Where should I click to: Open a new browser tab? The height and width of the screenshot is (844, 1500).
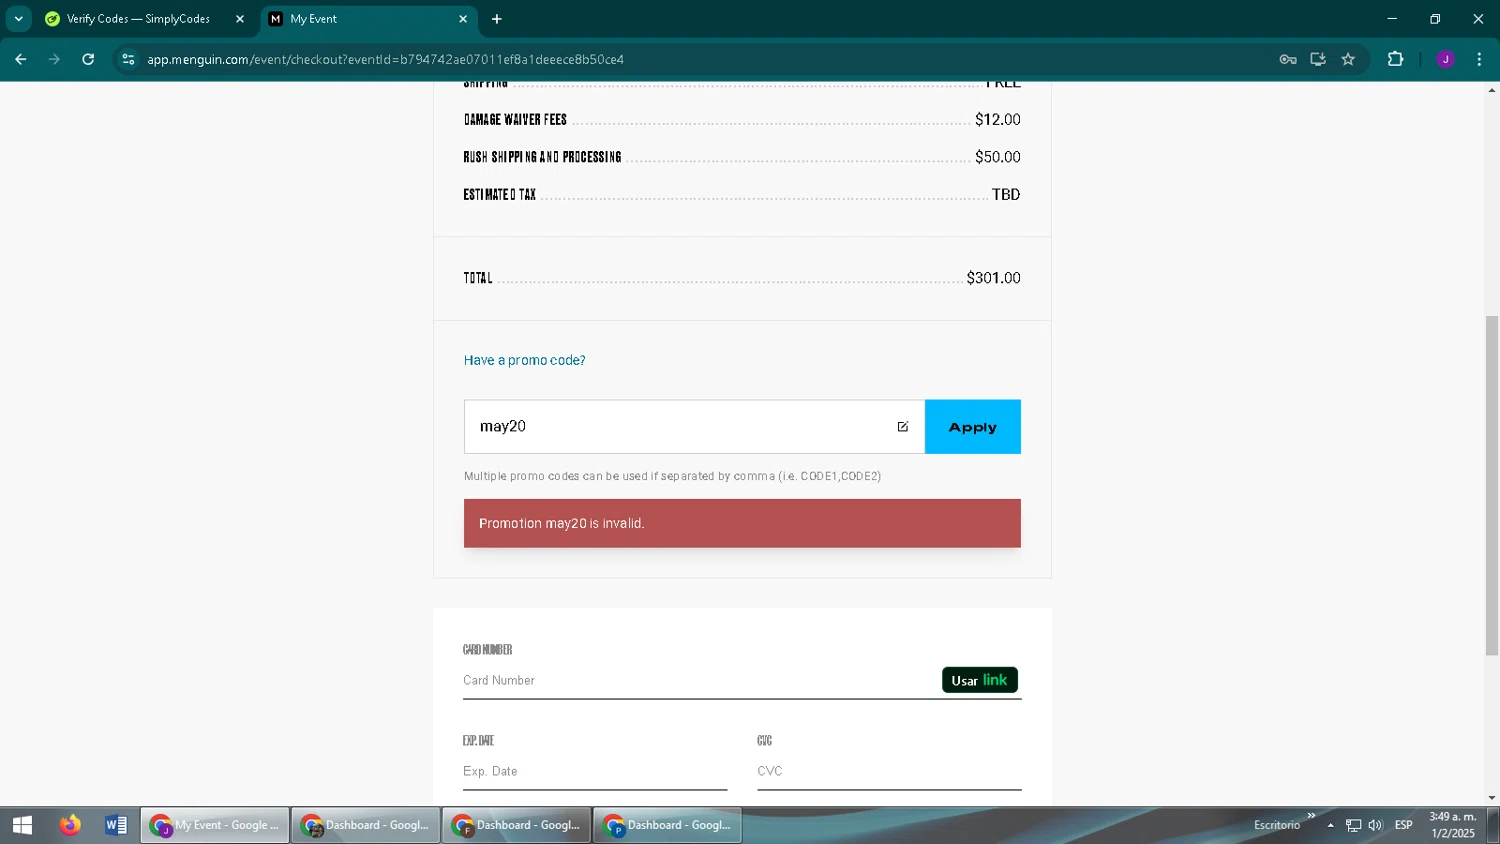click(497, 18)
